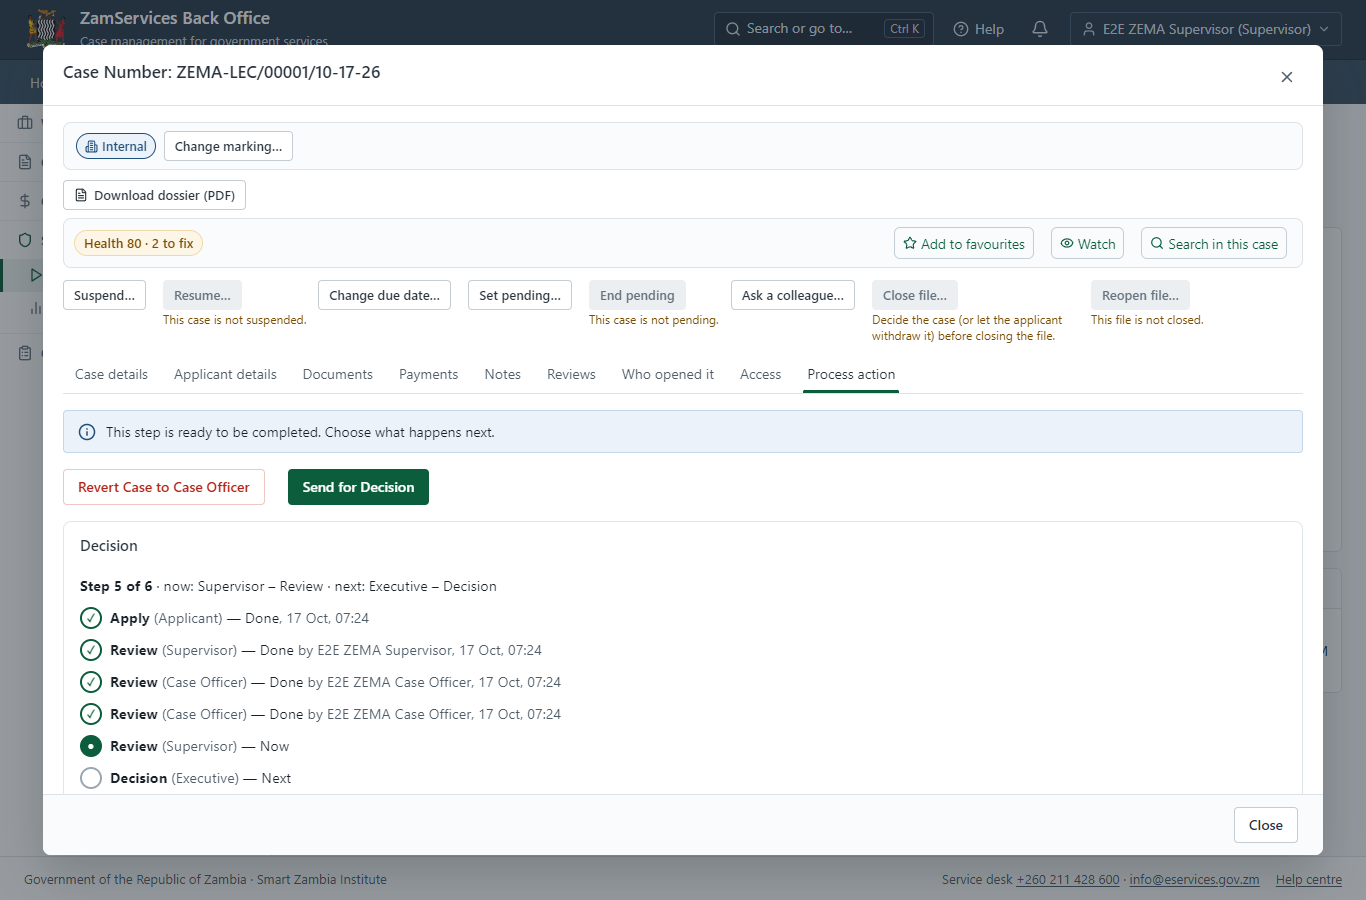Click Send for Decision
This screenshot has width=1366, height=900.
click(358, 487)
